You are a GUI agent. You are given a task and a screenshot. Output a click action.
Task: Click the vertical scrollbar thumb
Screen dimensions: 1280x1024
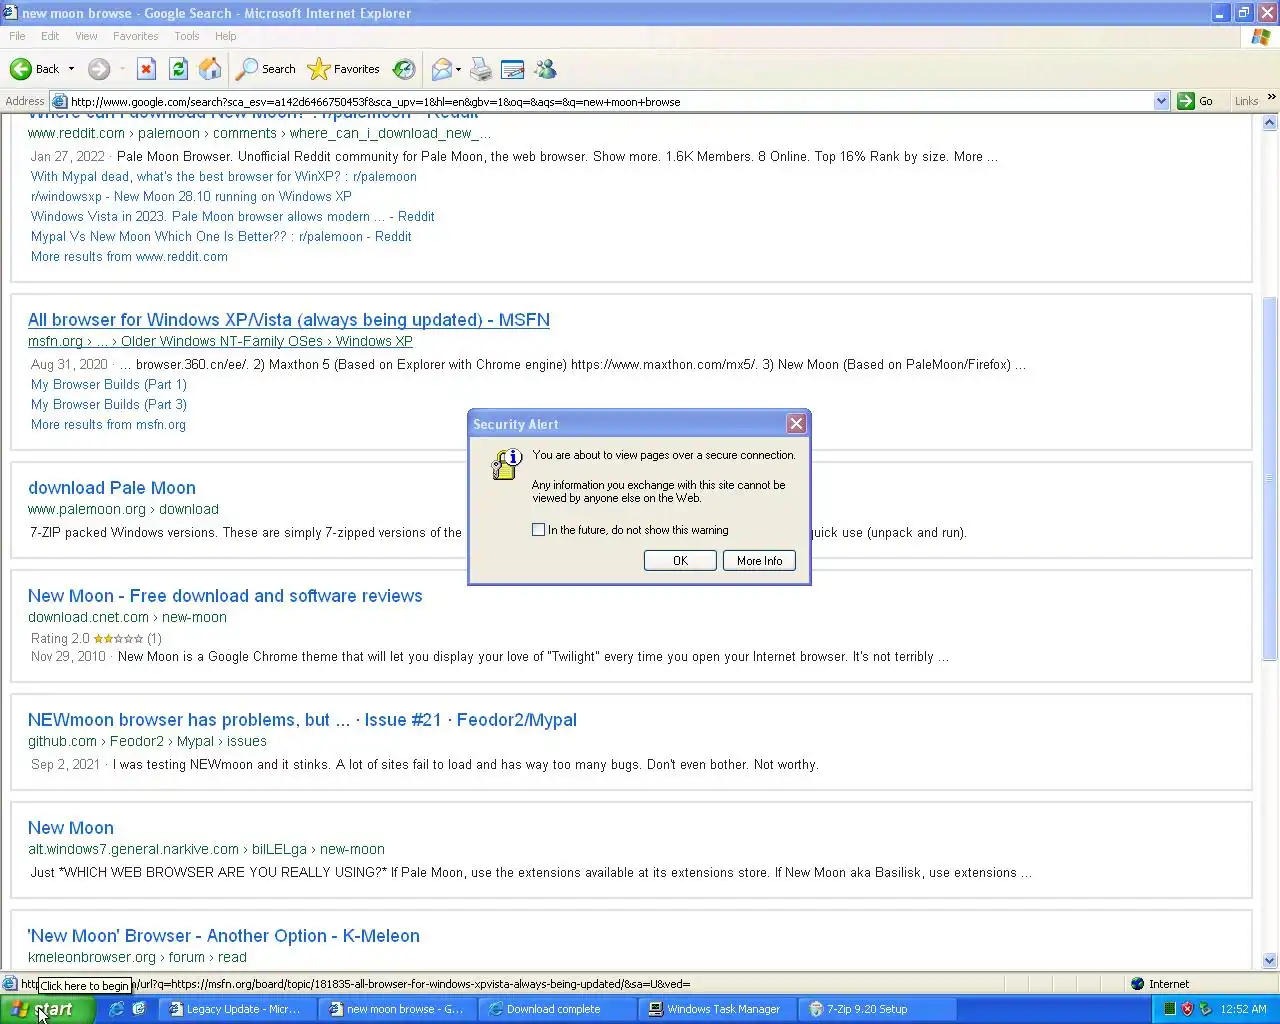click(1270, 478)
